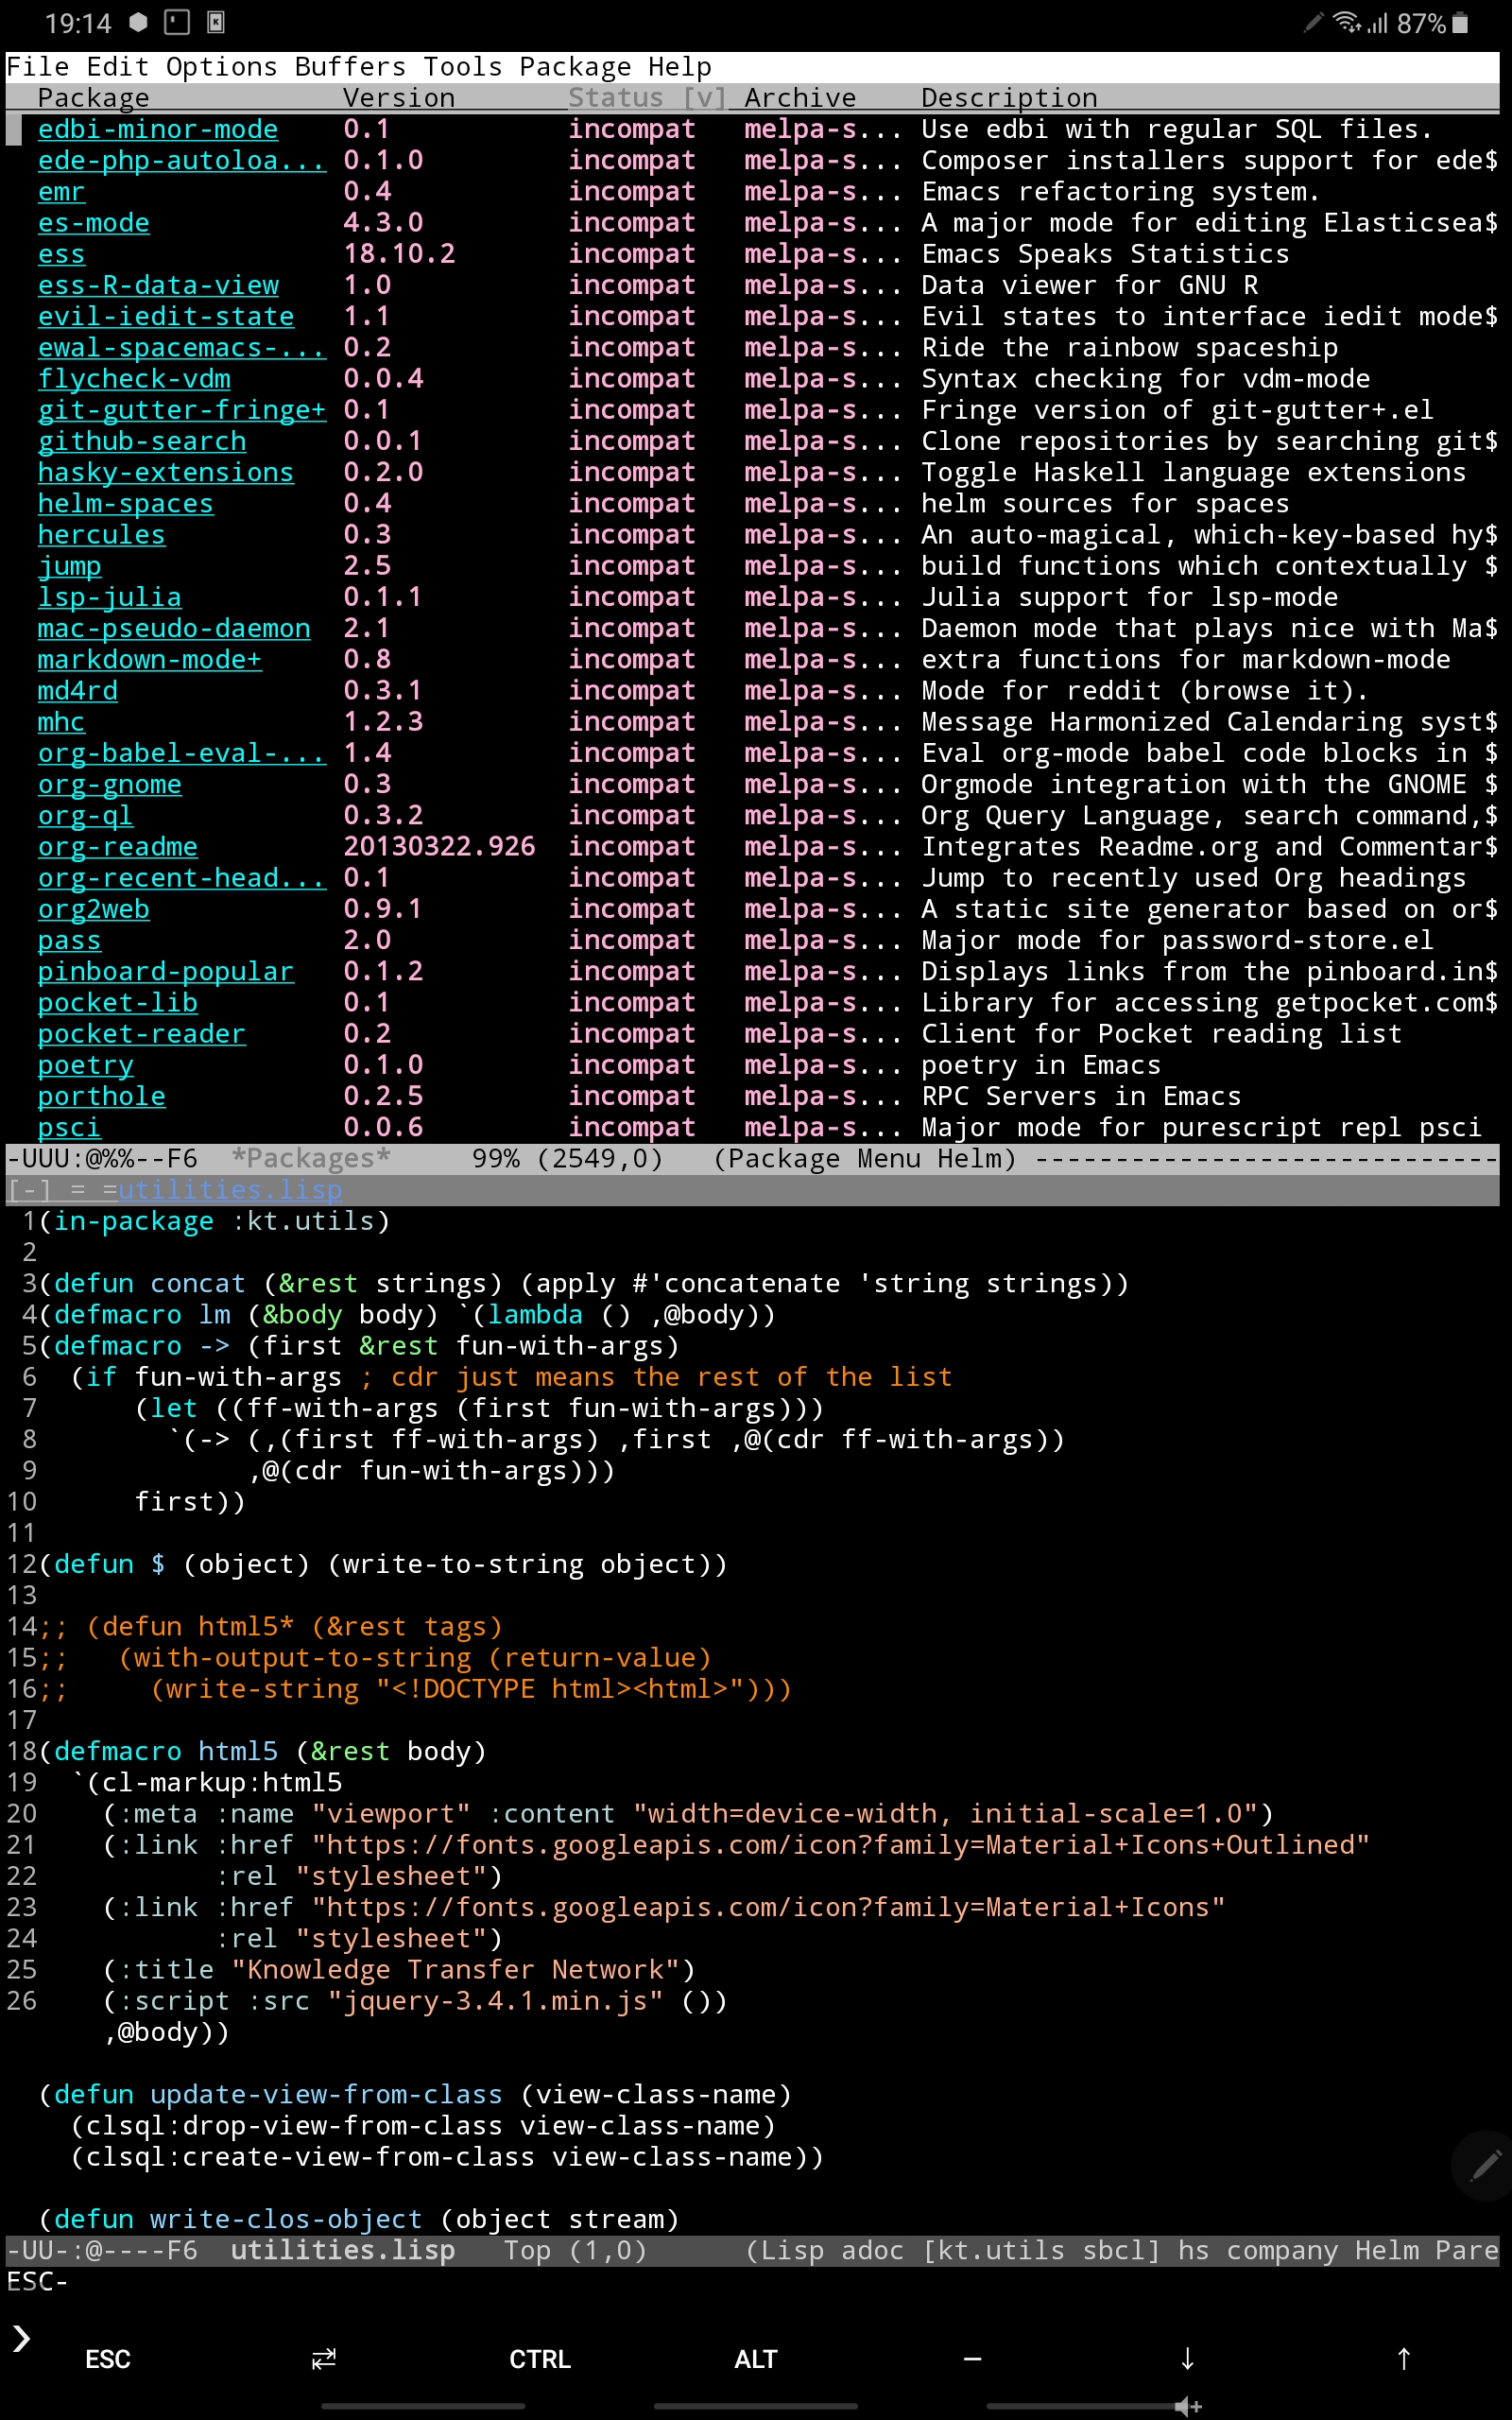Screen dimensions: 1512x2420
Task: Open the Package menu
Action: coord(575,67)
